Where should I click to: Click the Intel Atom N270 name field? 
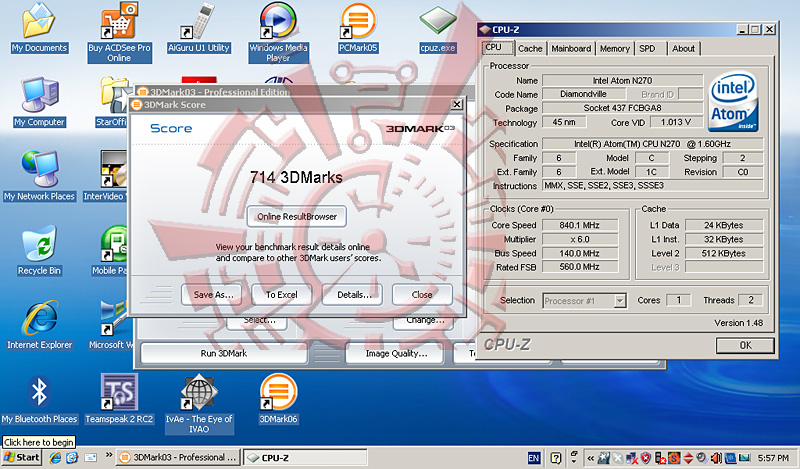click(622, 80)
